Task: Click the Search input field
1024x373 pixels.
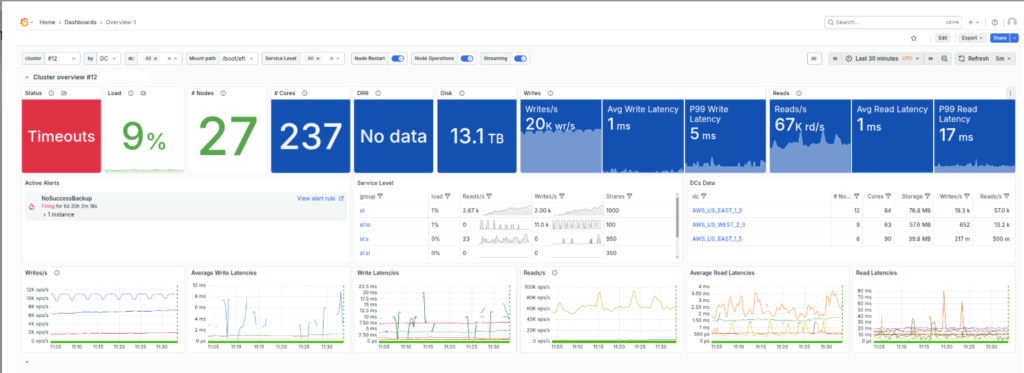Action: (893, 22)
